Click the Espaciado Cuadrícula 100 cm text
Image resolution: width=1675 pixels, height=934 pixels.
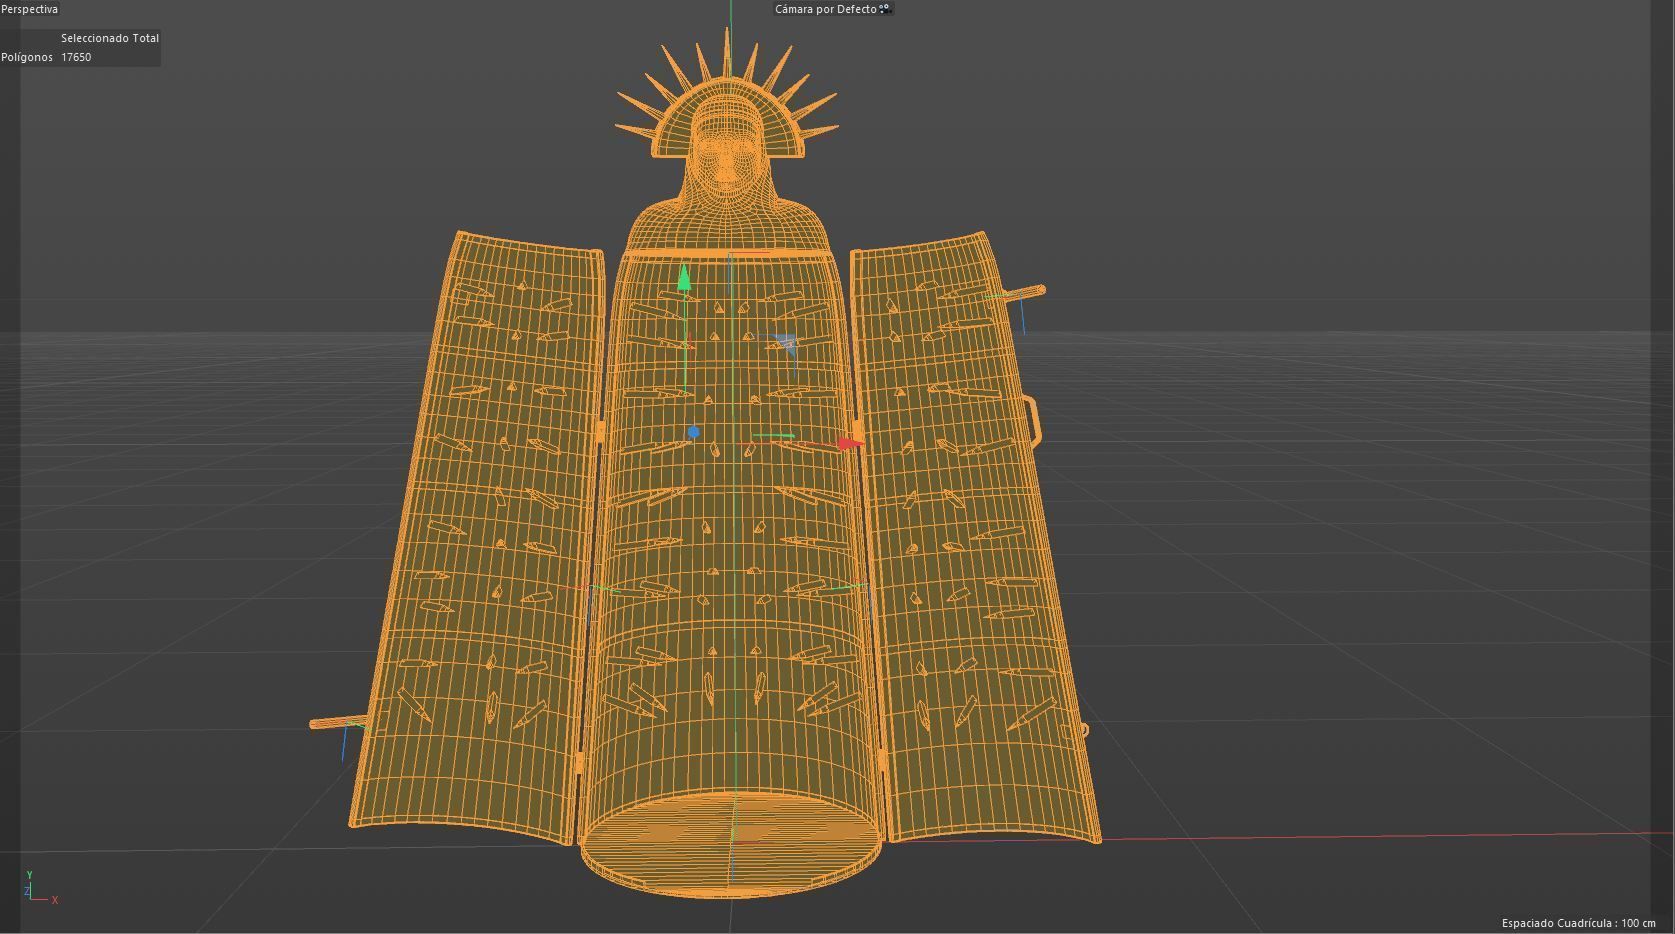pos(1578,923)
